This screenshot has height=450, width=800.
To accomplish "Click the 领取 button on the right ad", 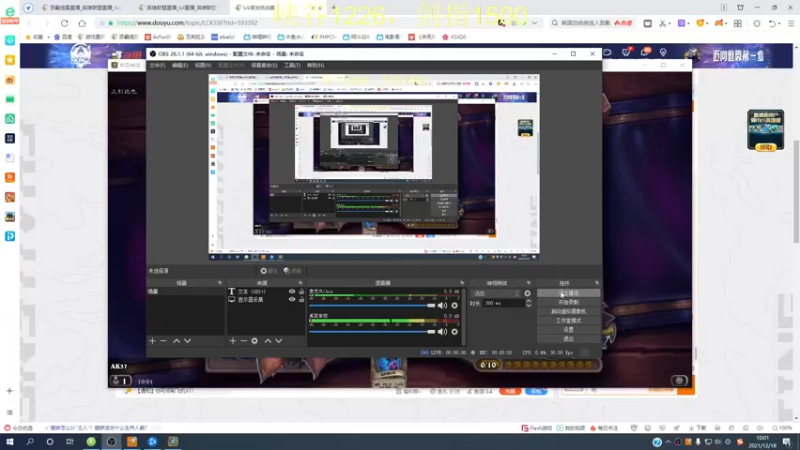I will click(765, 147).
